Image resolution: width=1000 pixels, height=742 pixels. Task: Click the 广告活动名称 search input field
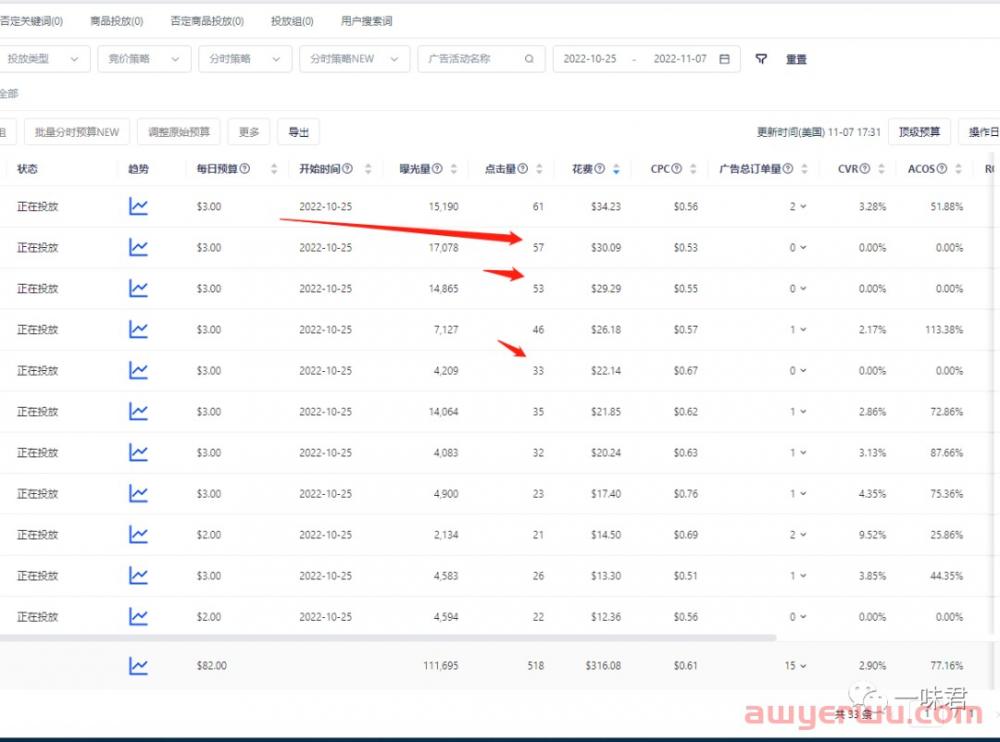(470, 59)
